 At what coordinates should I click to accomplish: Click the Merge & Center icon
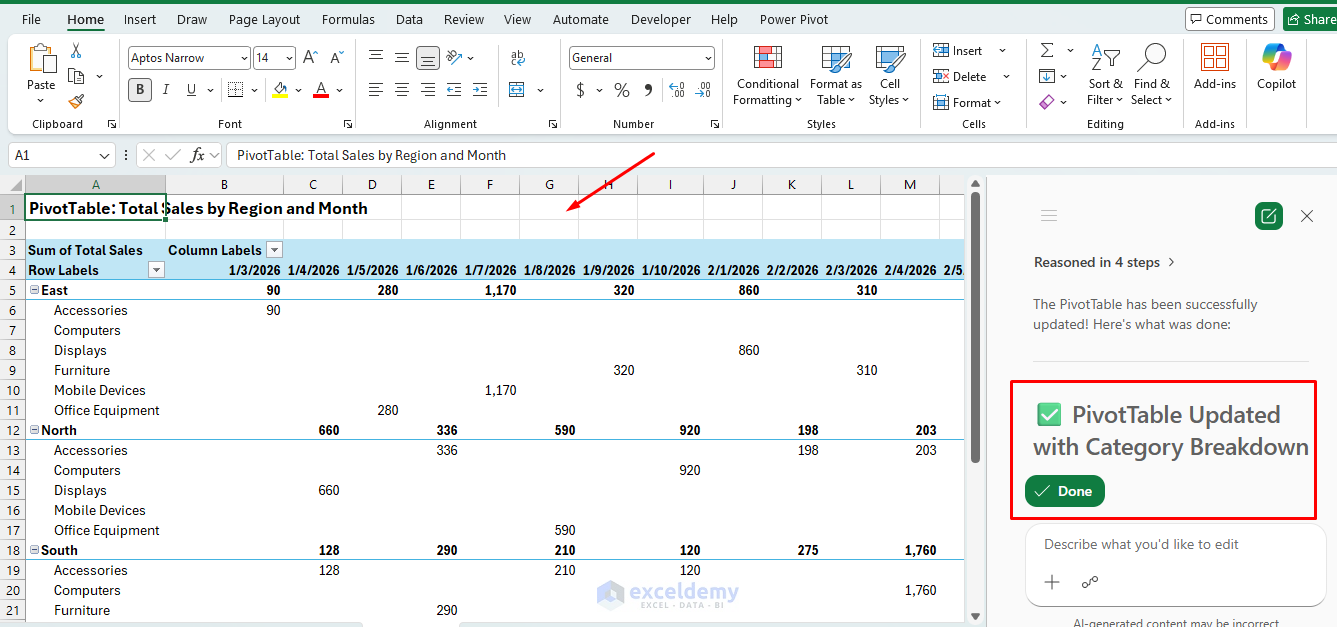click(517, 90)
